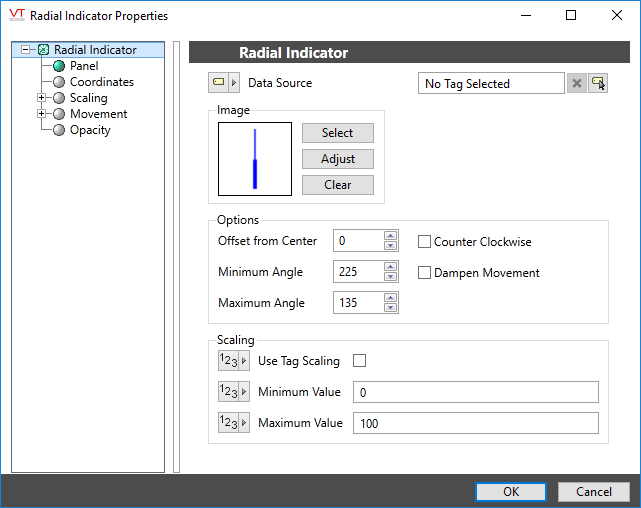The height and width of the screenshot is (508, 641).
Task: Click the blue needle image preview
Action: tap(255, 159)
